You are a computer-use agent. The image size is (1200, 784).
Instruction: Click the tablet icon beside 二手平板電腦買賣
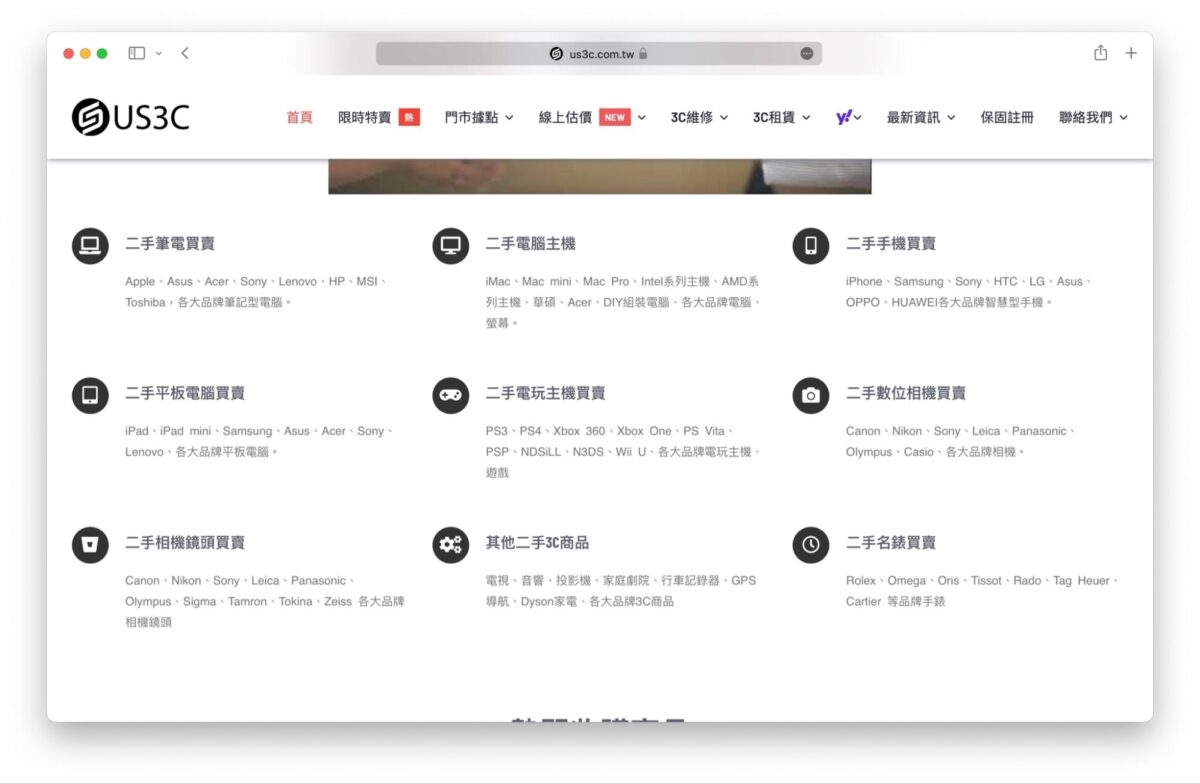coord(90,395)
